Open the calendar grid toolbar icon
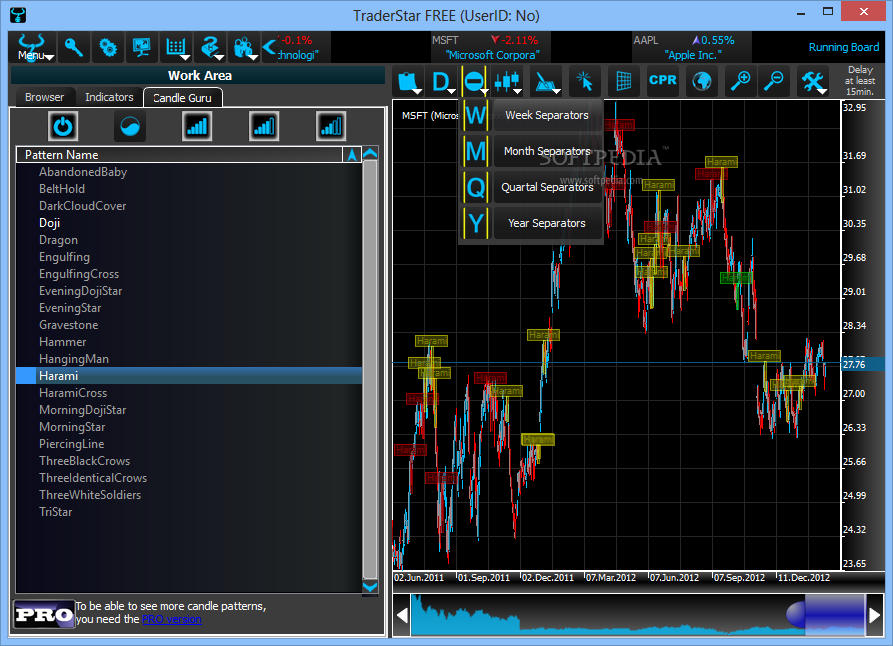 [x=175, y=47]
